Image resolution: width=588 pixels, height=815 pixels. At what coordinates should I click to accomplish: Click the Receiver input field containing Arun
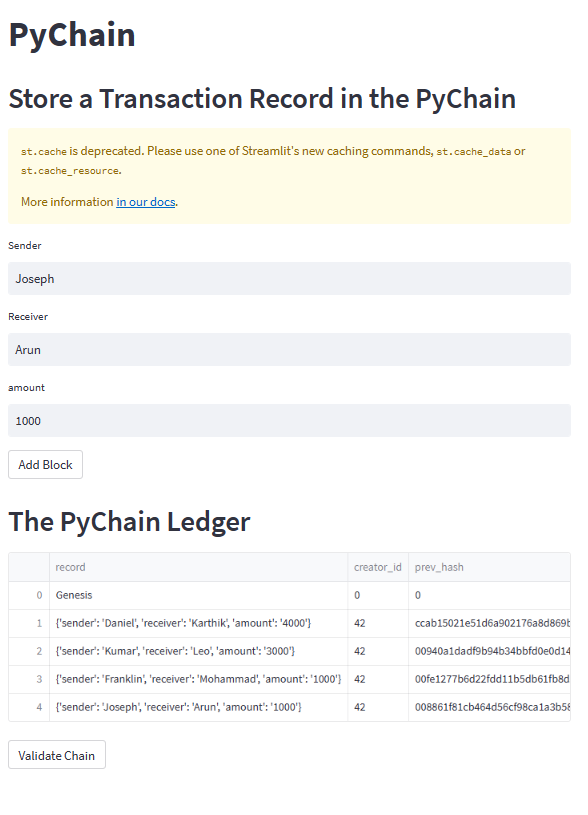(x=288, y=349)
